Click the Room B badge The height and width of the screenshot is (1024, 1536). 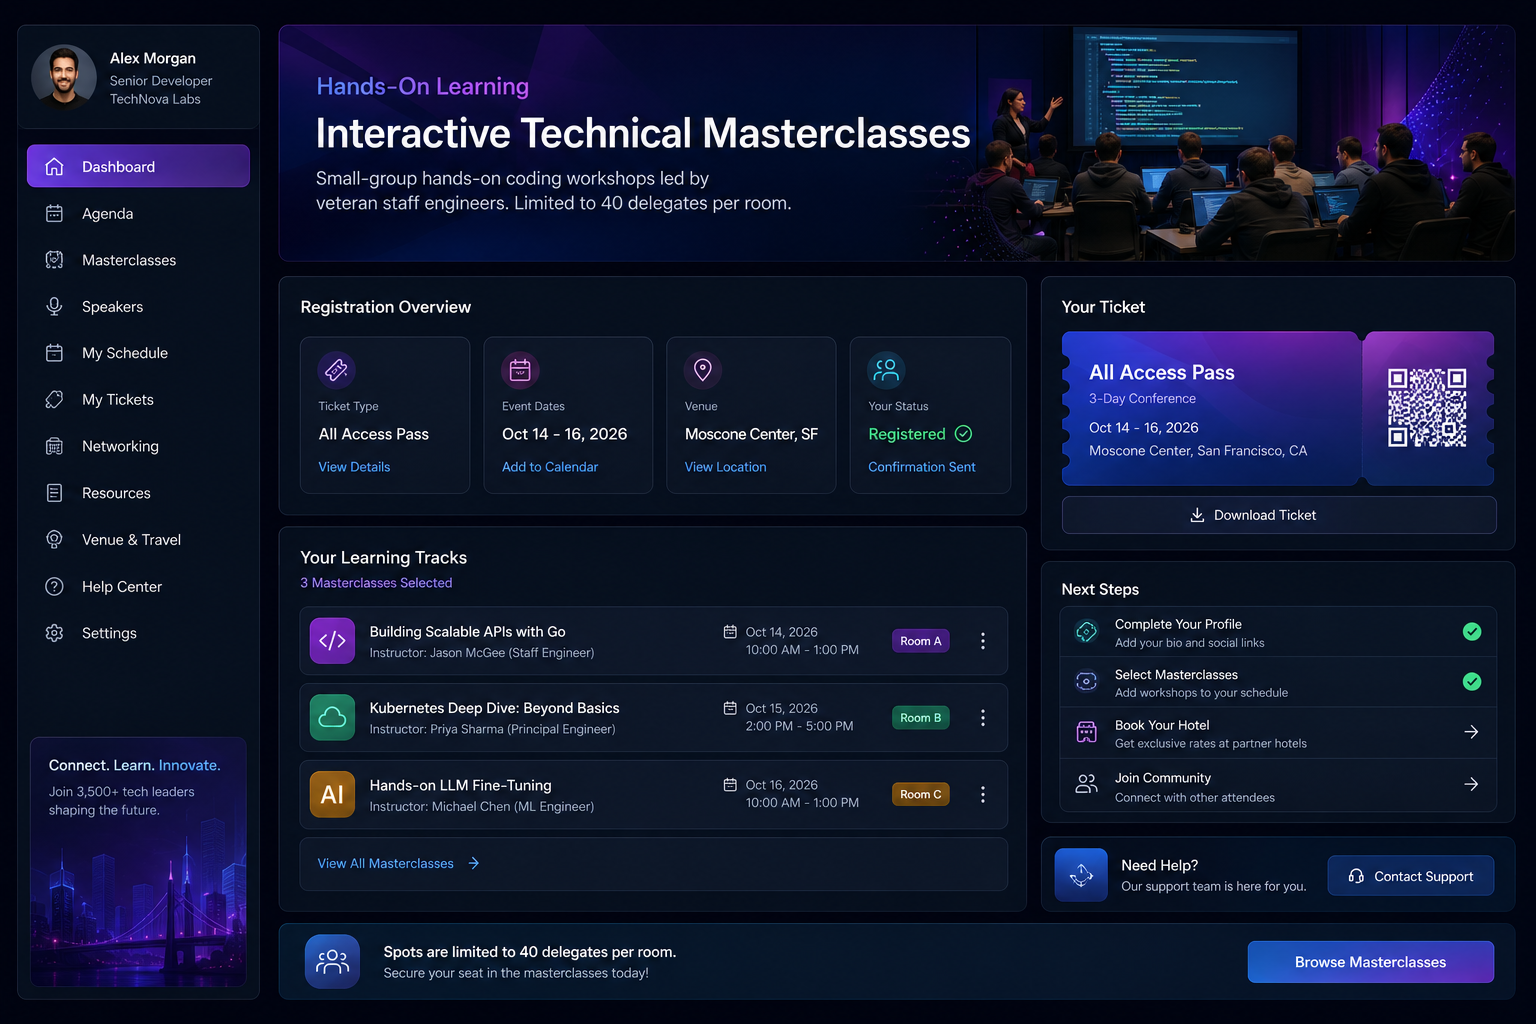(921, 718)
